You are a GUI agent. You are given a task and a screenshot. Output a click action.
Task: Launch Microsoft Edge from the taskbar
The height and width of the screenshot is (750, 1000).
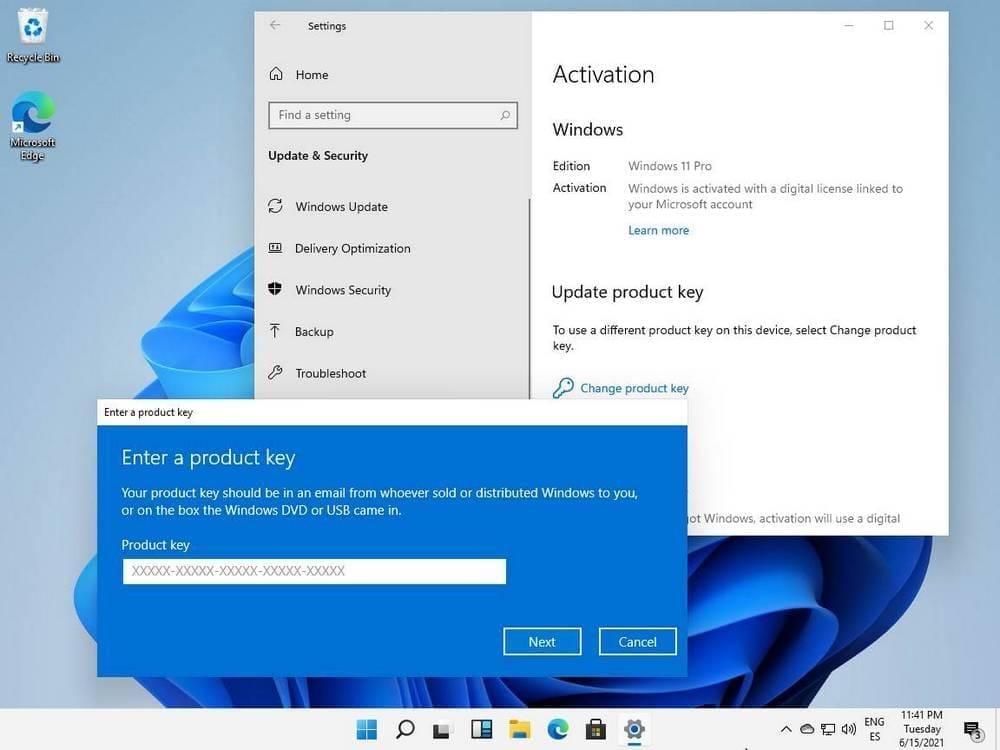click(x=558, y=729)
